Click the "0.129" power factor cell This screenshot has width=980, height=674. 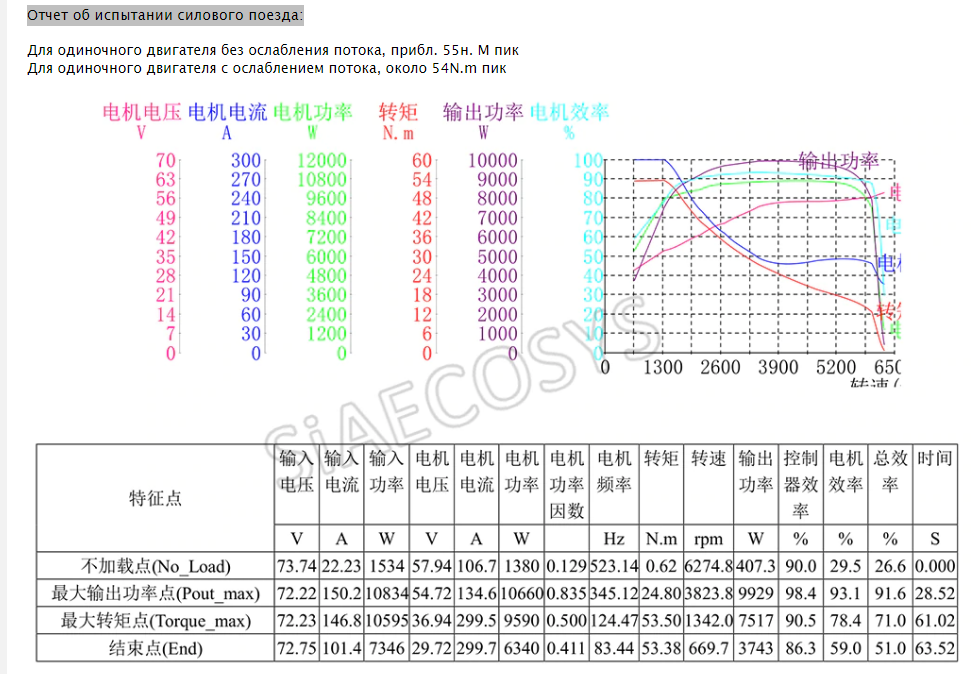tap(566, 566)
